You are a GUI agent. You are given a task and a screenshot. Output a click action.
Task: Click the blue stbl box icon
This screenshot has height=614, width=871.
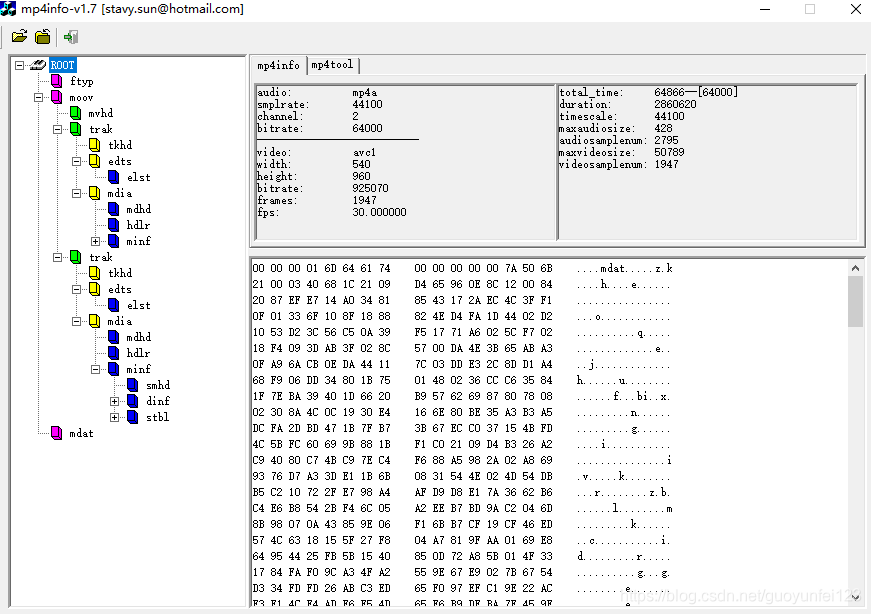133,417
